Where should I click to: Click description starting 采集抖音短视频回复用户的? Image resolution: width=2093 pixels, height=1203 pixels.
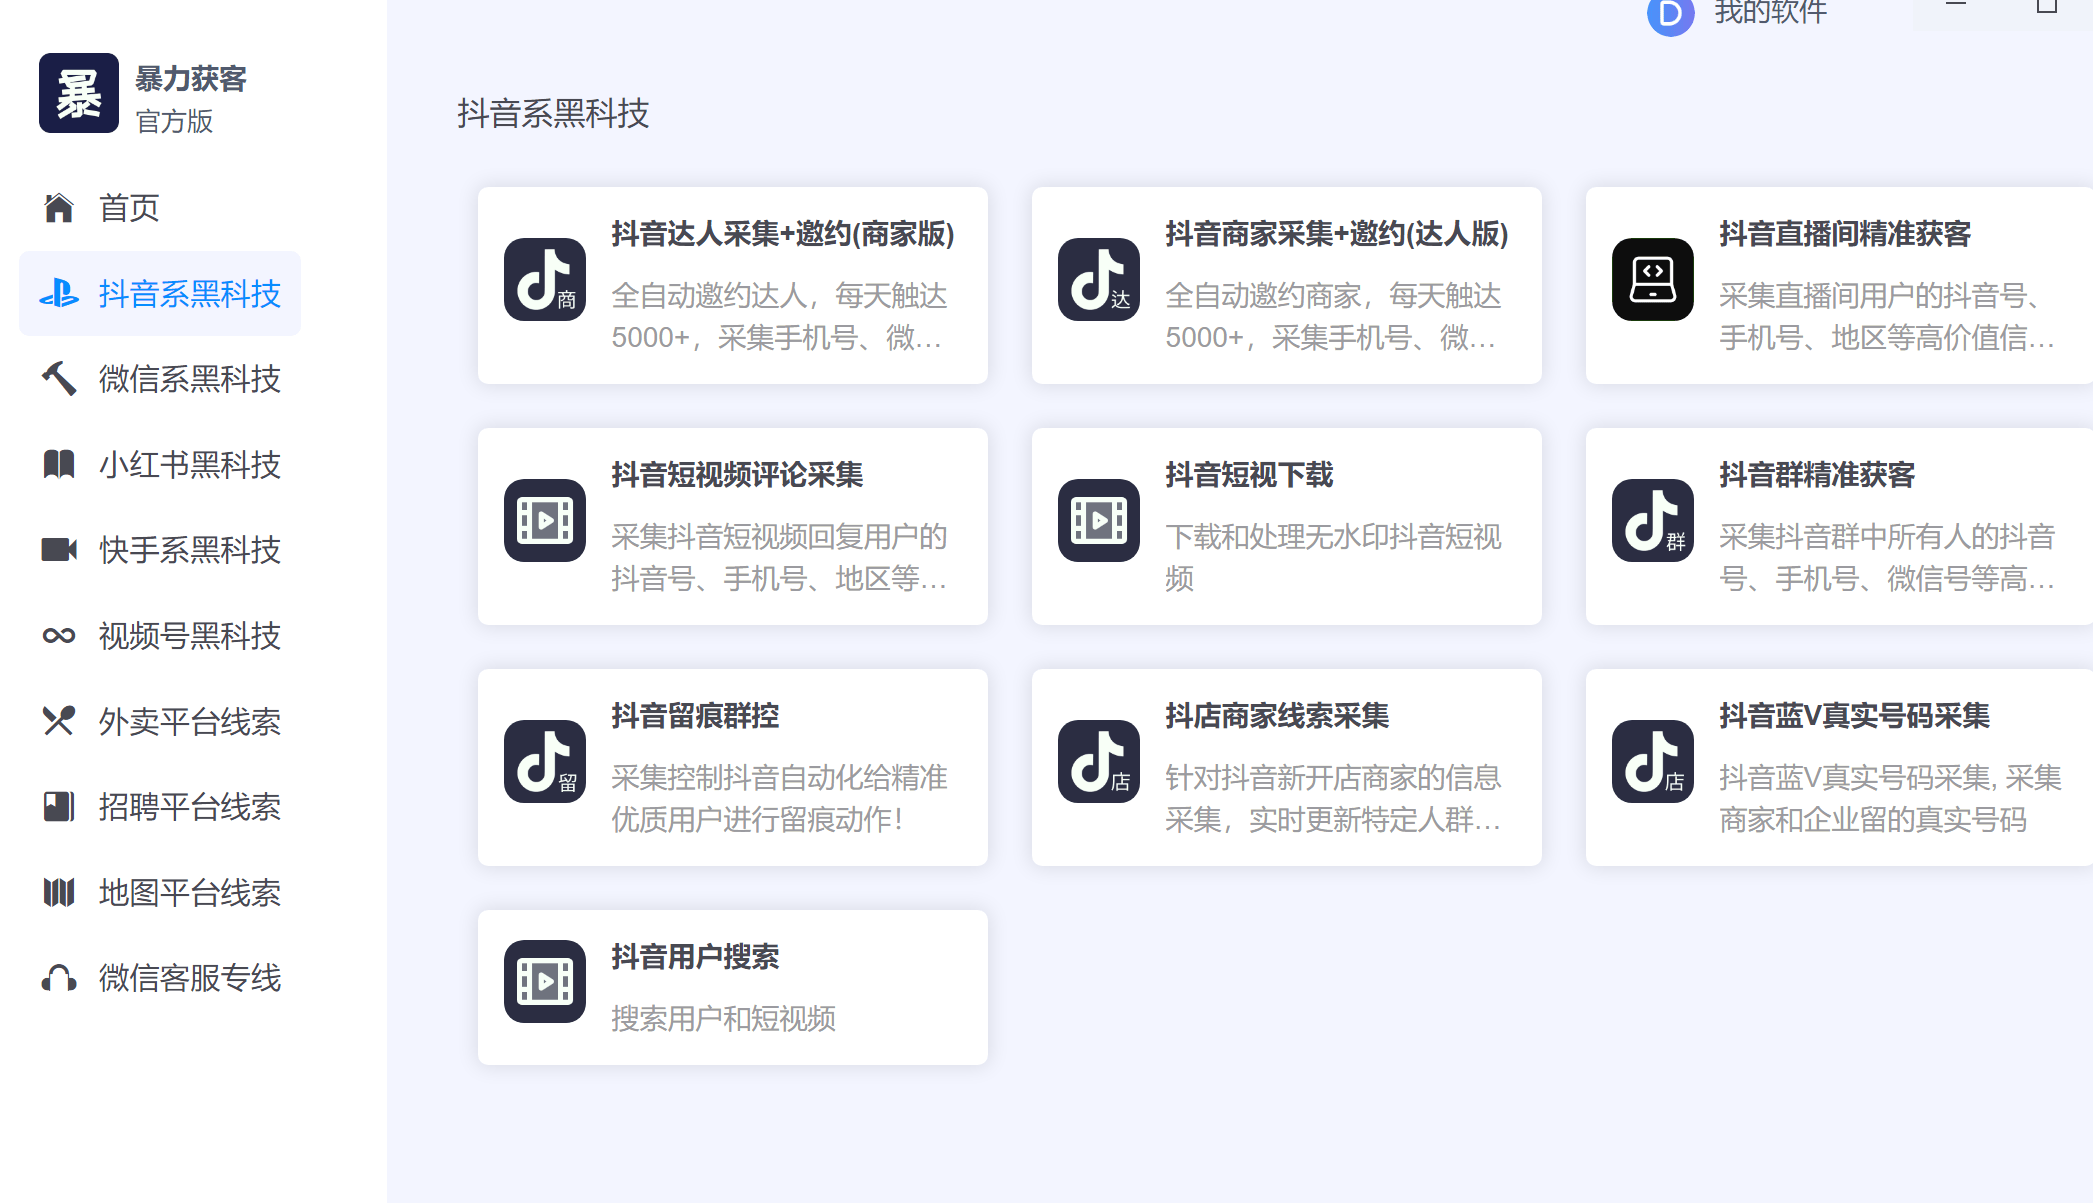tap(779, 558)
